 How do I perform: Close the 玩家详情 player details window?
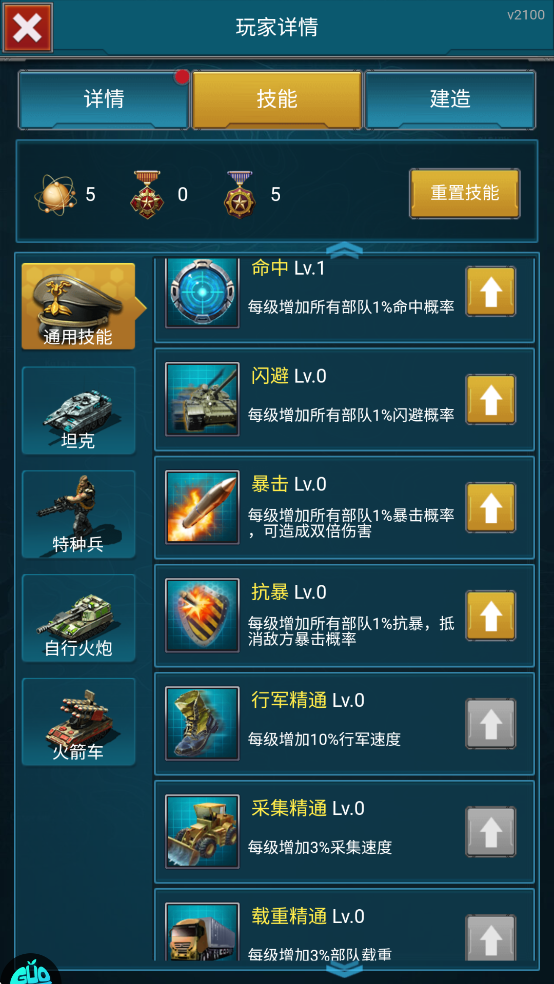[x=27, y=27]
